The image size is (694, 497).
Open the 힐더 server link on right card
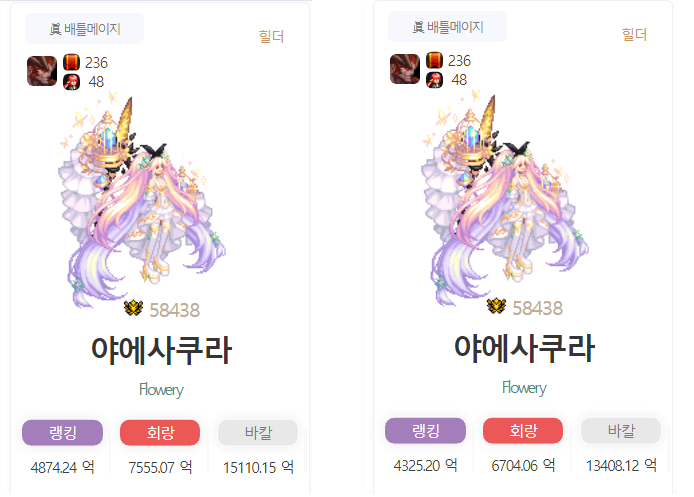point(634,35)
